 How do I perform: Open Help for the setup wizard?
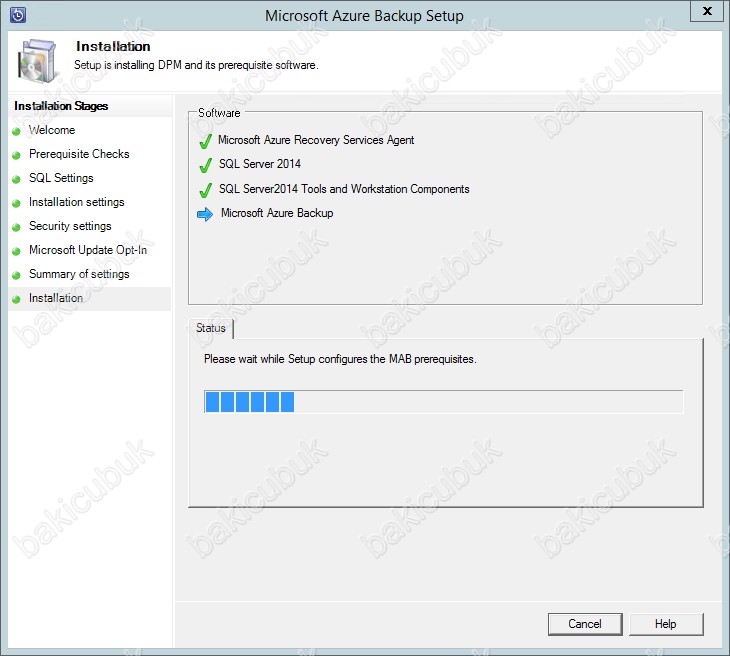pos(666,624)
